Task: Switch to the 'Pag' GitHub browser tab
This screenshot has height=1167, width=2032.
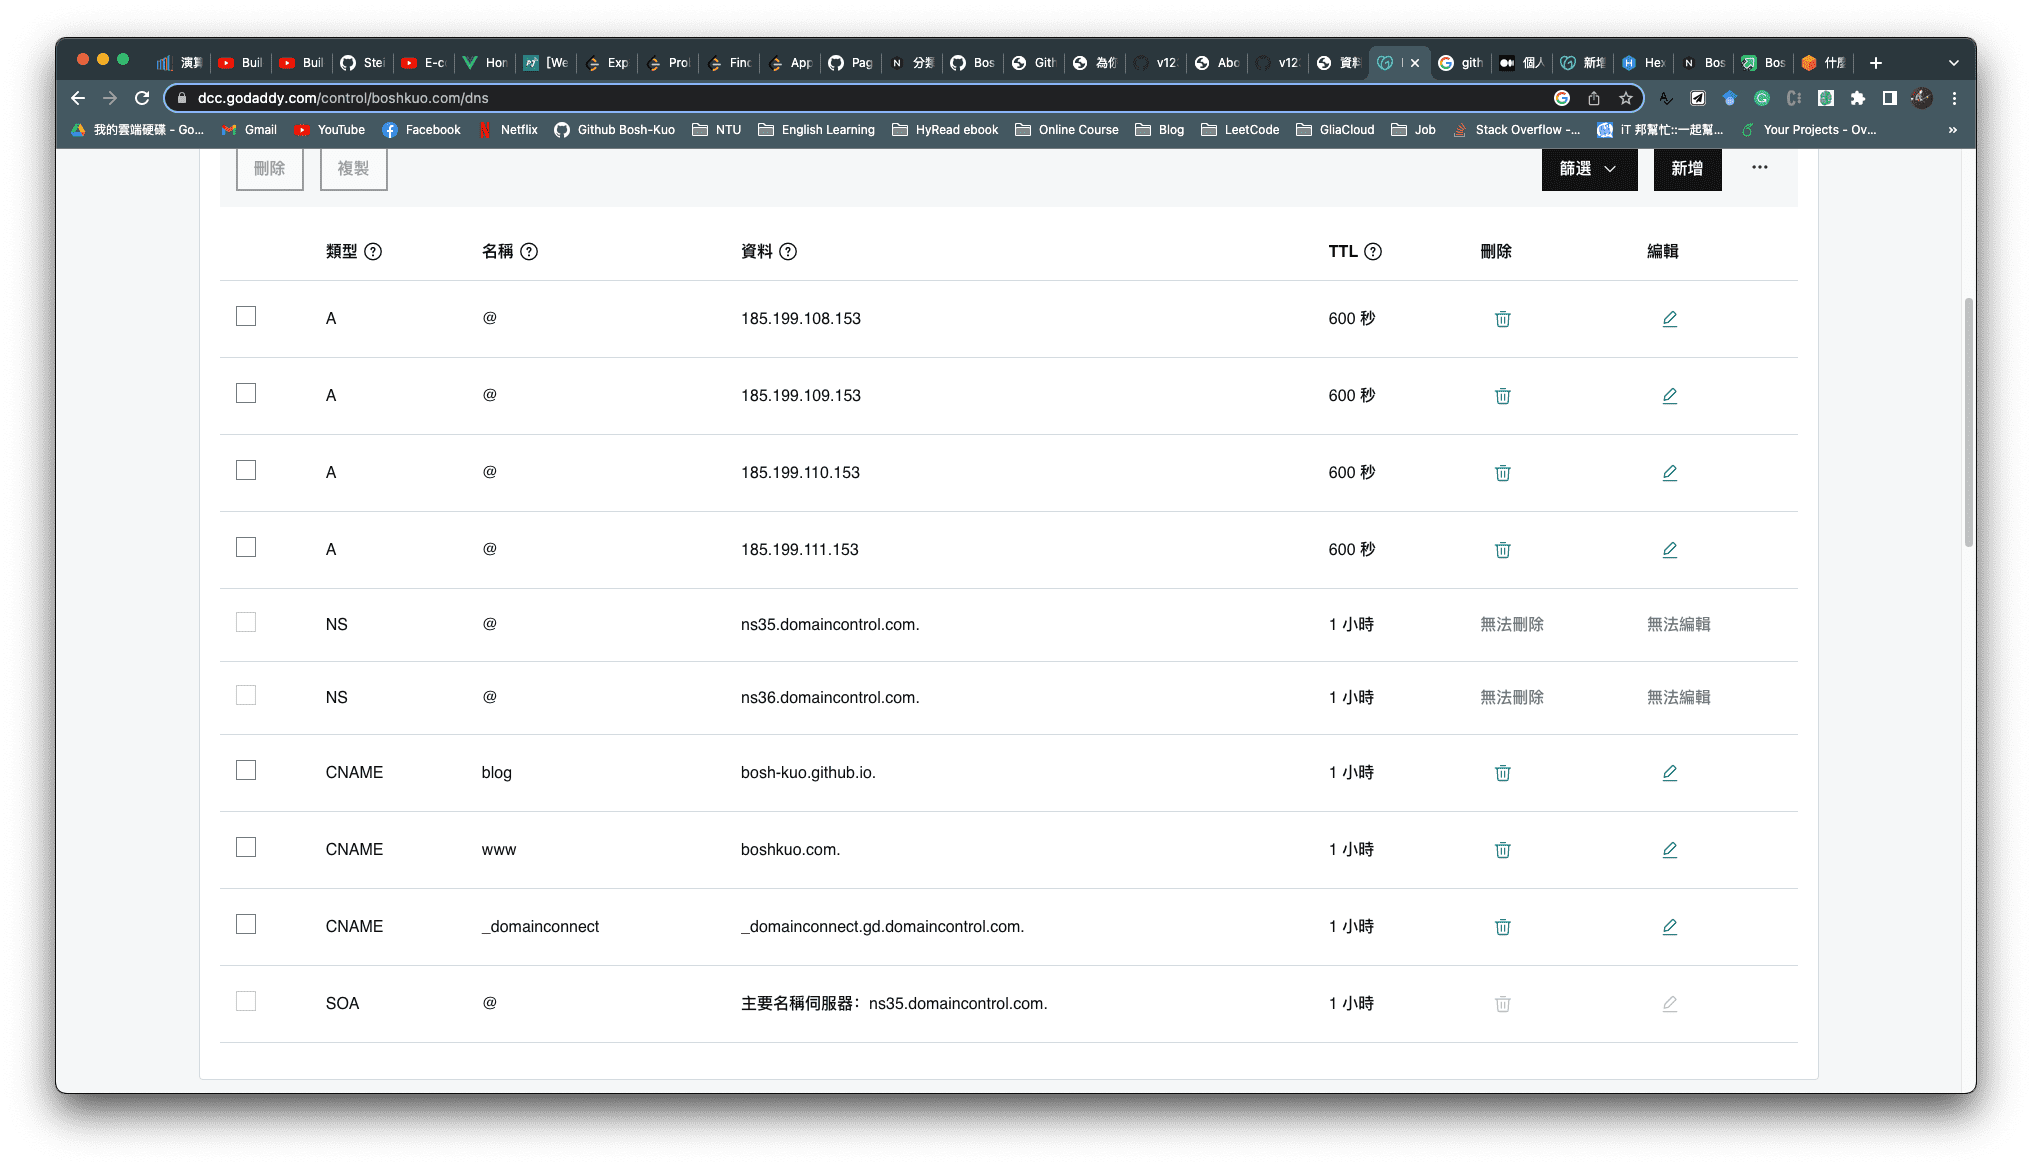Action: (x=850, y=63)
